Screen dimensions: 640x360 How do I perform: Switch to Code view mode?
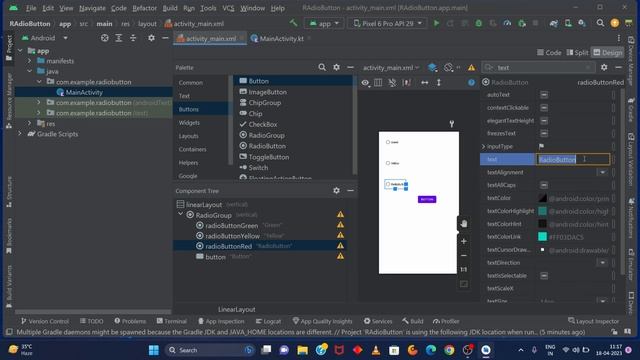tap(549, 53)
